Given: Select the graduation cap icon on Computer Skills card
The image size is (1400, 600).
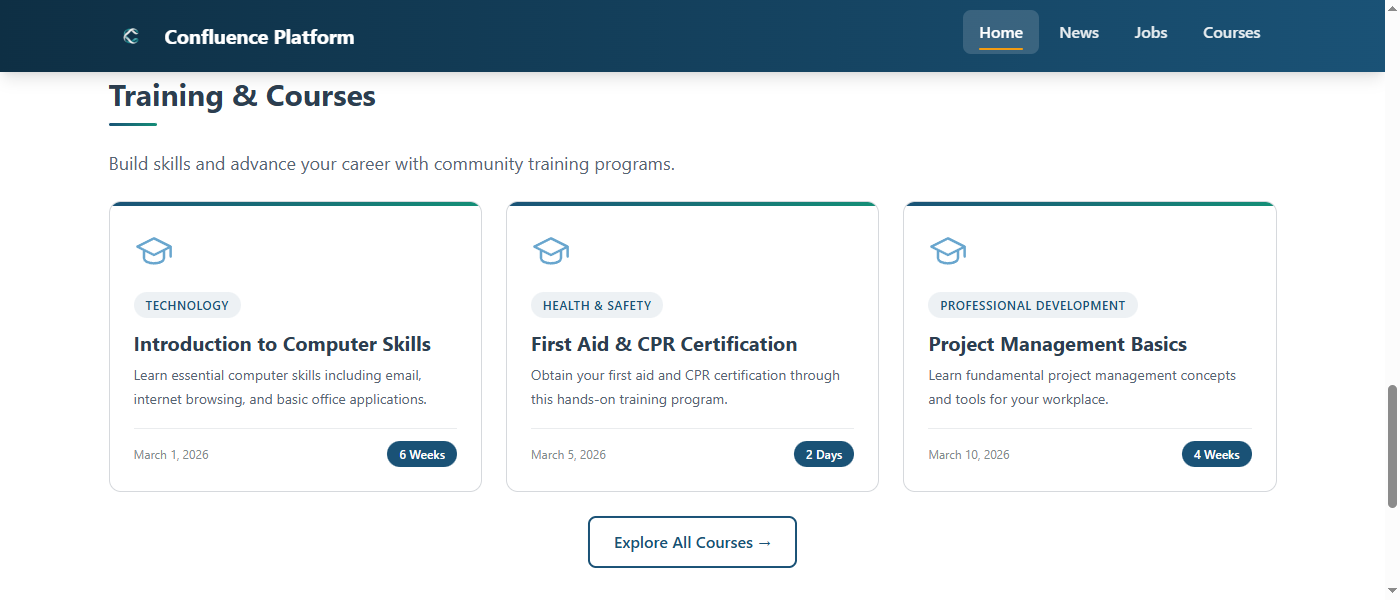Looking at the screenshot, I should click(154, 251).
